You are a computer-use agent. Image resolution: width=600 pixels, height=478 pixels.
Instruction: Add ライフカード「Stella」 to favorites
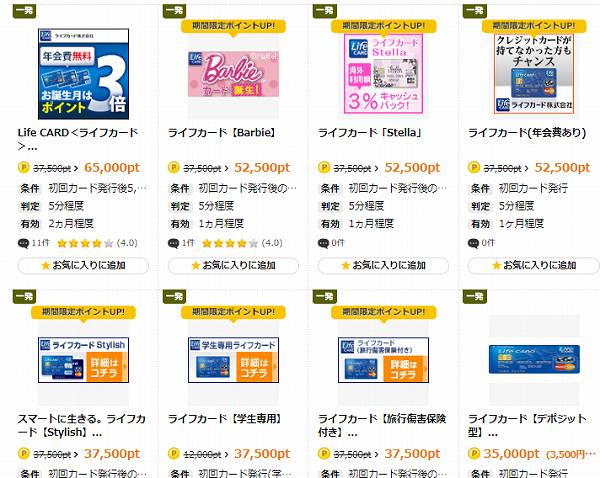point(383,266)
